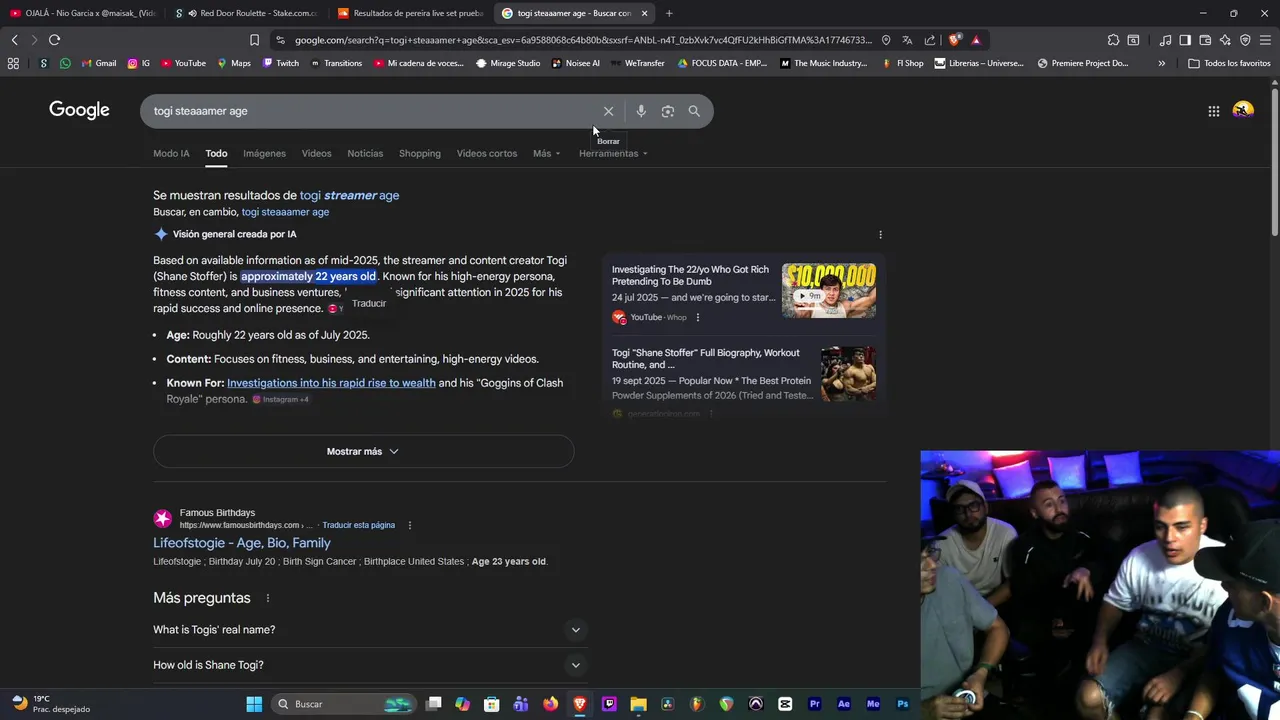Open Famous Birthdays result options menu
This screenshot has height=720, width=1280.
(x=409, y=525)
